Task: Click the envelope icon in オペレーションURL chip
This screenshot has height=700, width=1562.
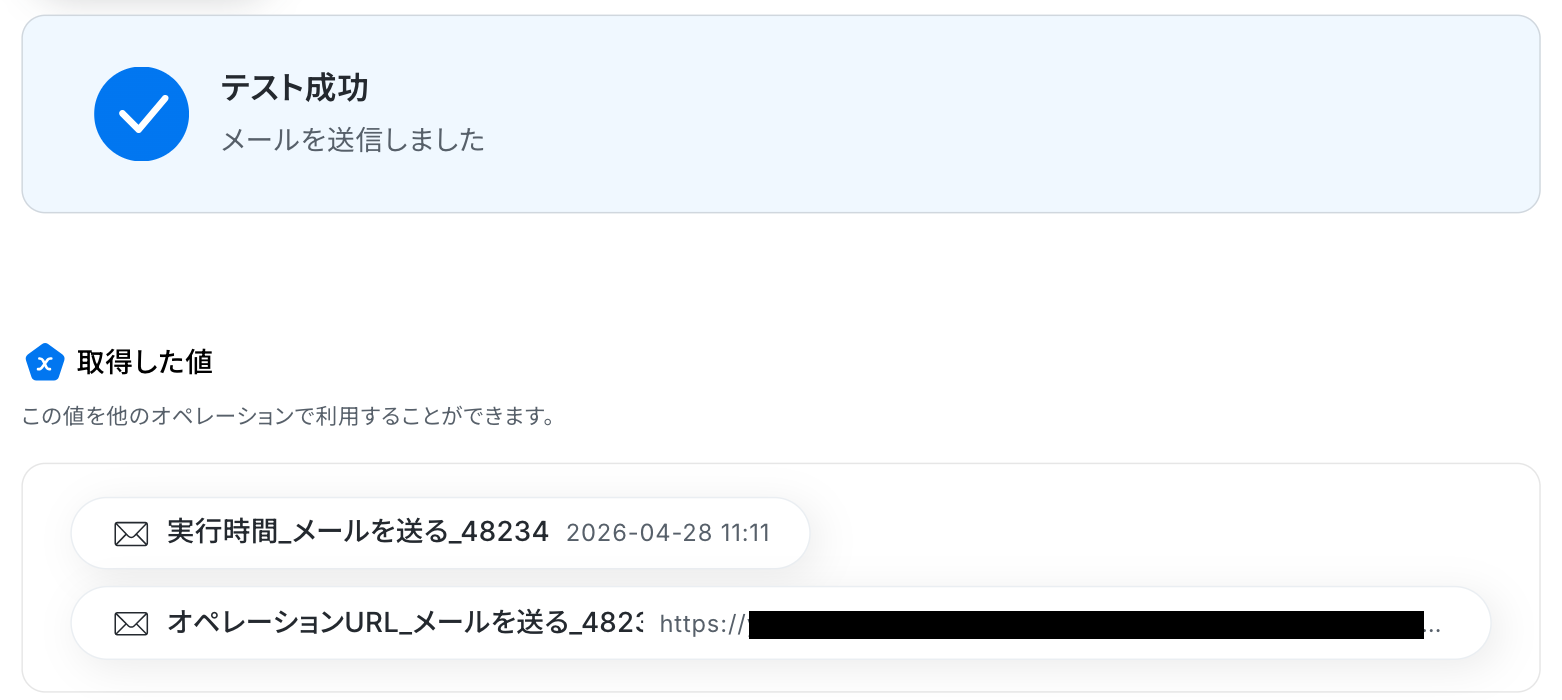Action: [x=131, y=623]
